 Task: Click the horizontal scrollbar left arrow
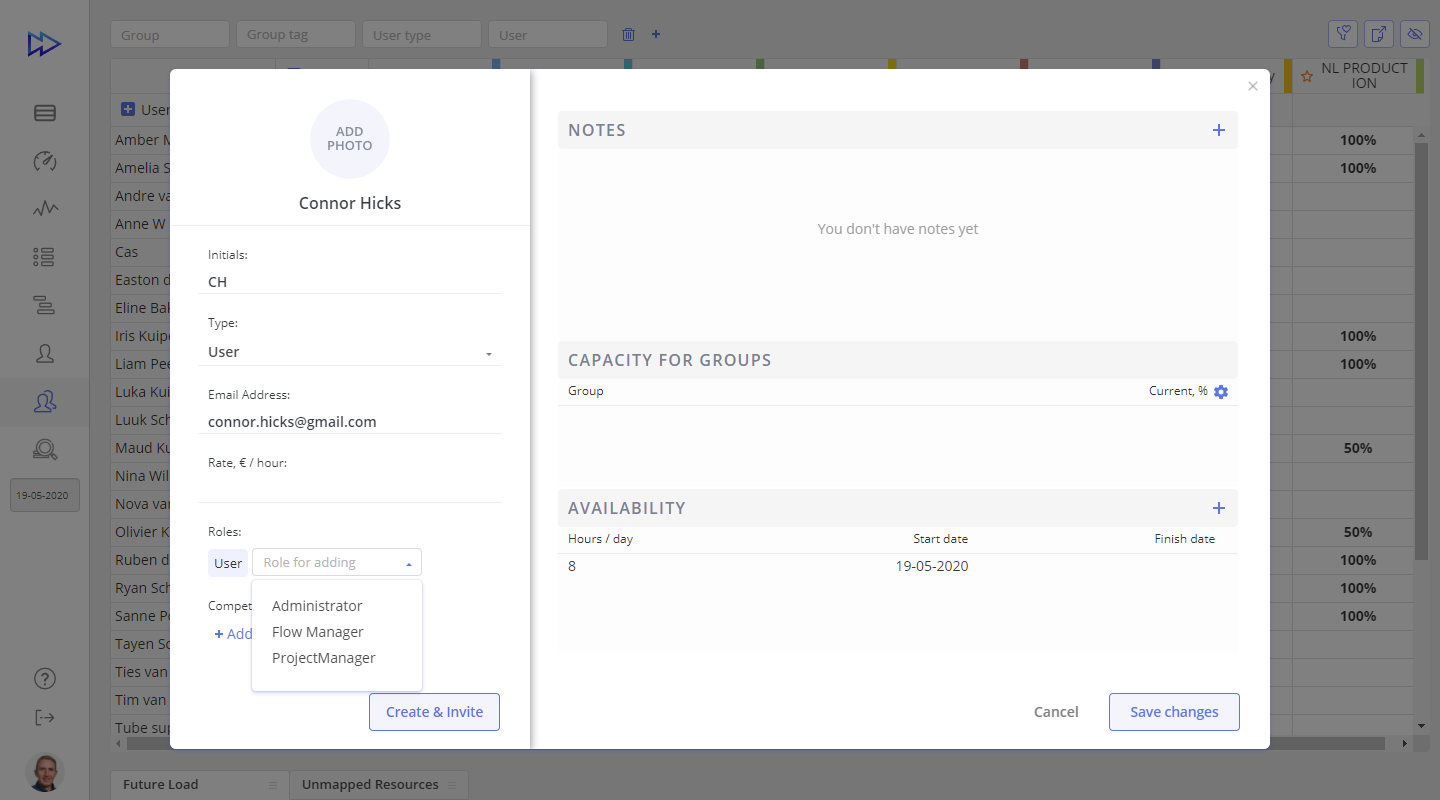[x=119, y=744]
